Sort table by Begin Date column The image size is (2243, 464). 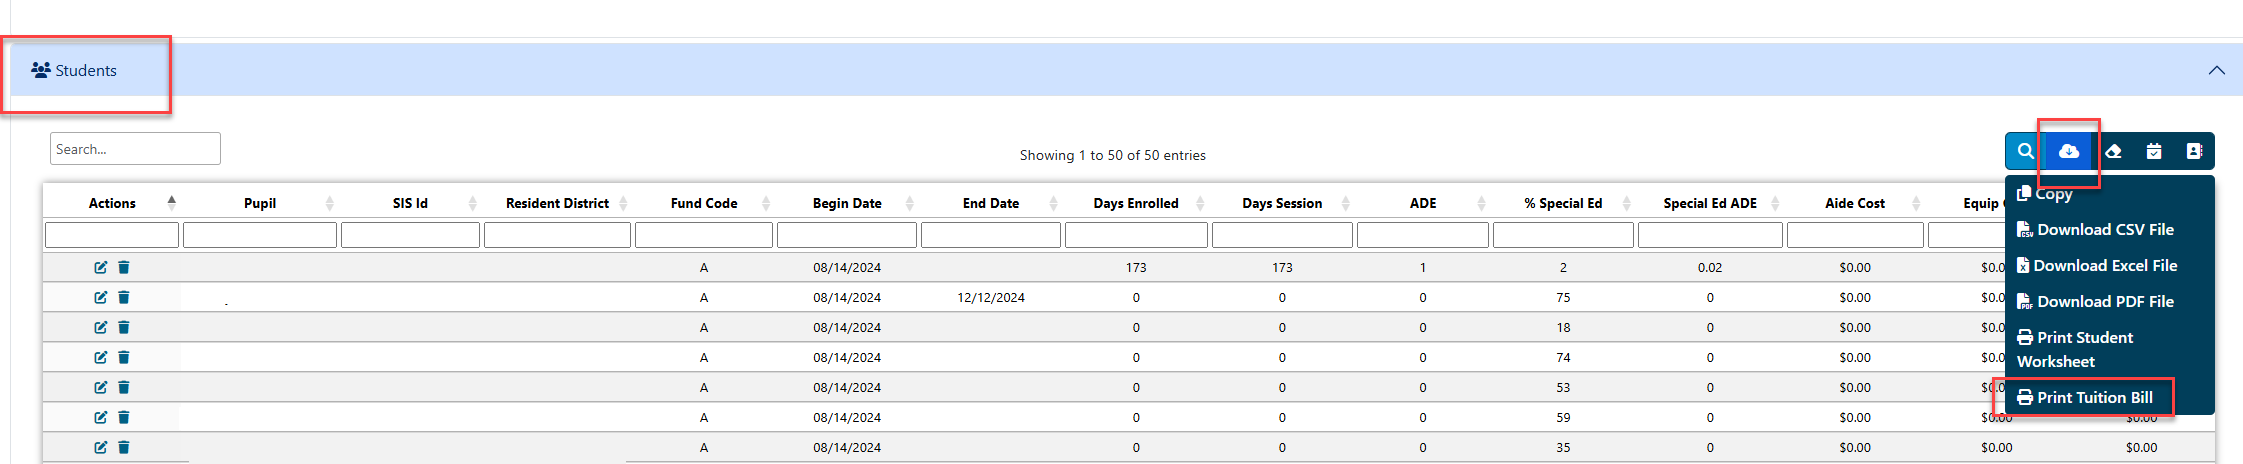coord(847,203)
